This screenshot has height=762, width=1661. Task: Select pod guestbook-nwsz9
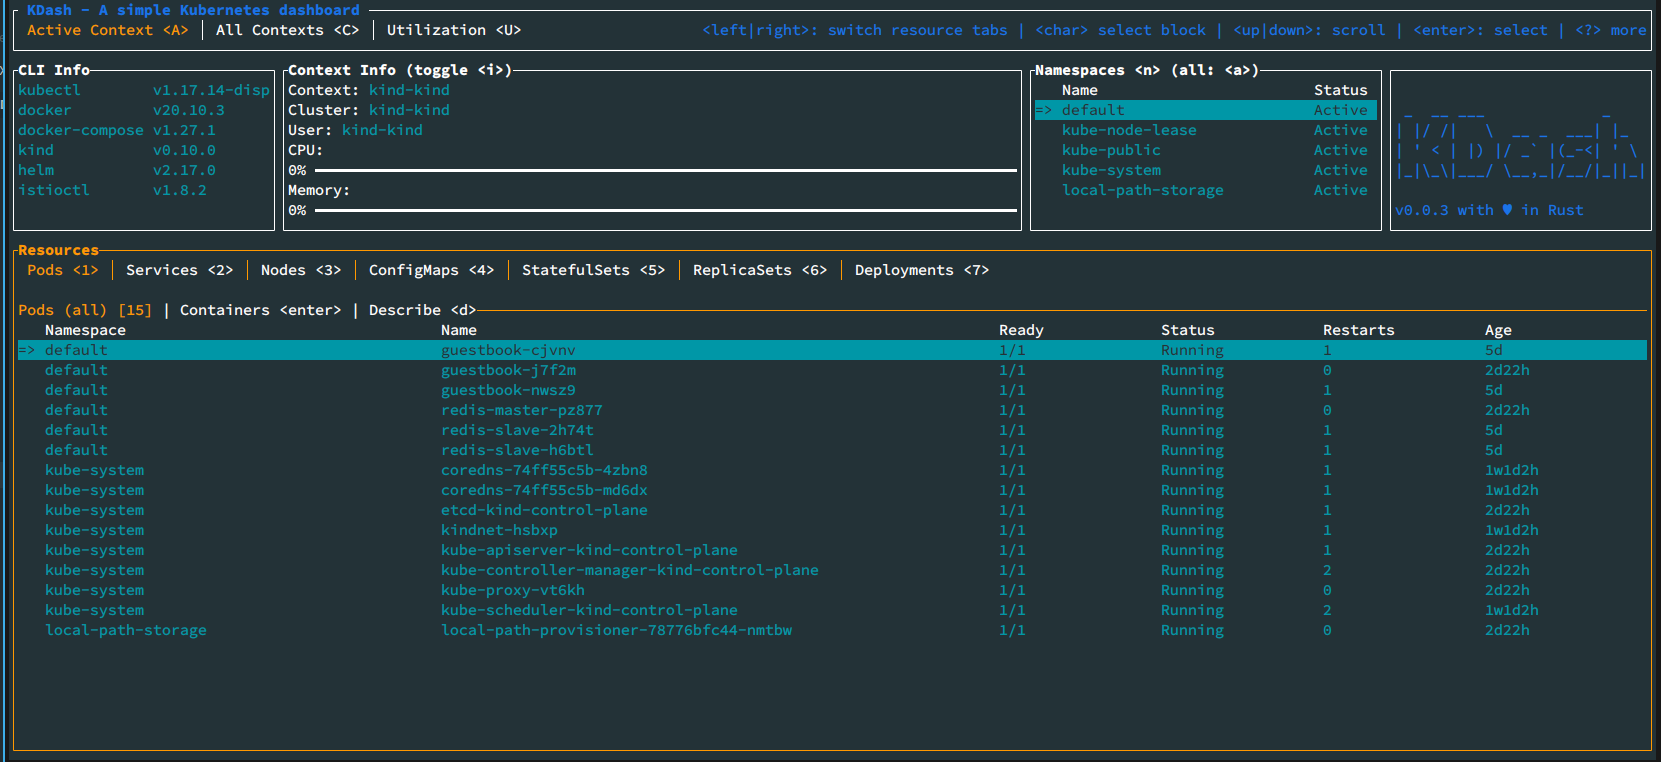click(832, 390)
